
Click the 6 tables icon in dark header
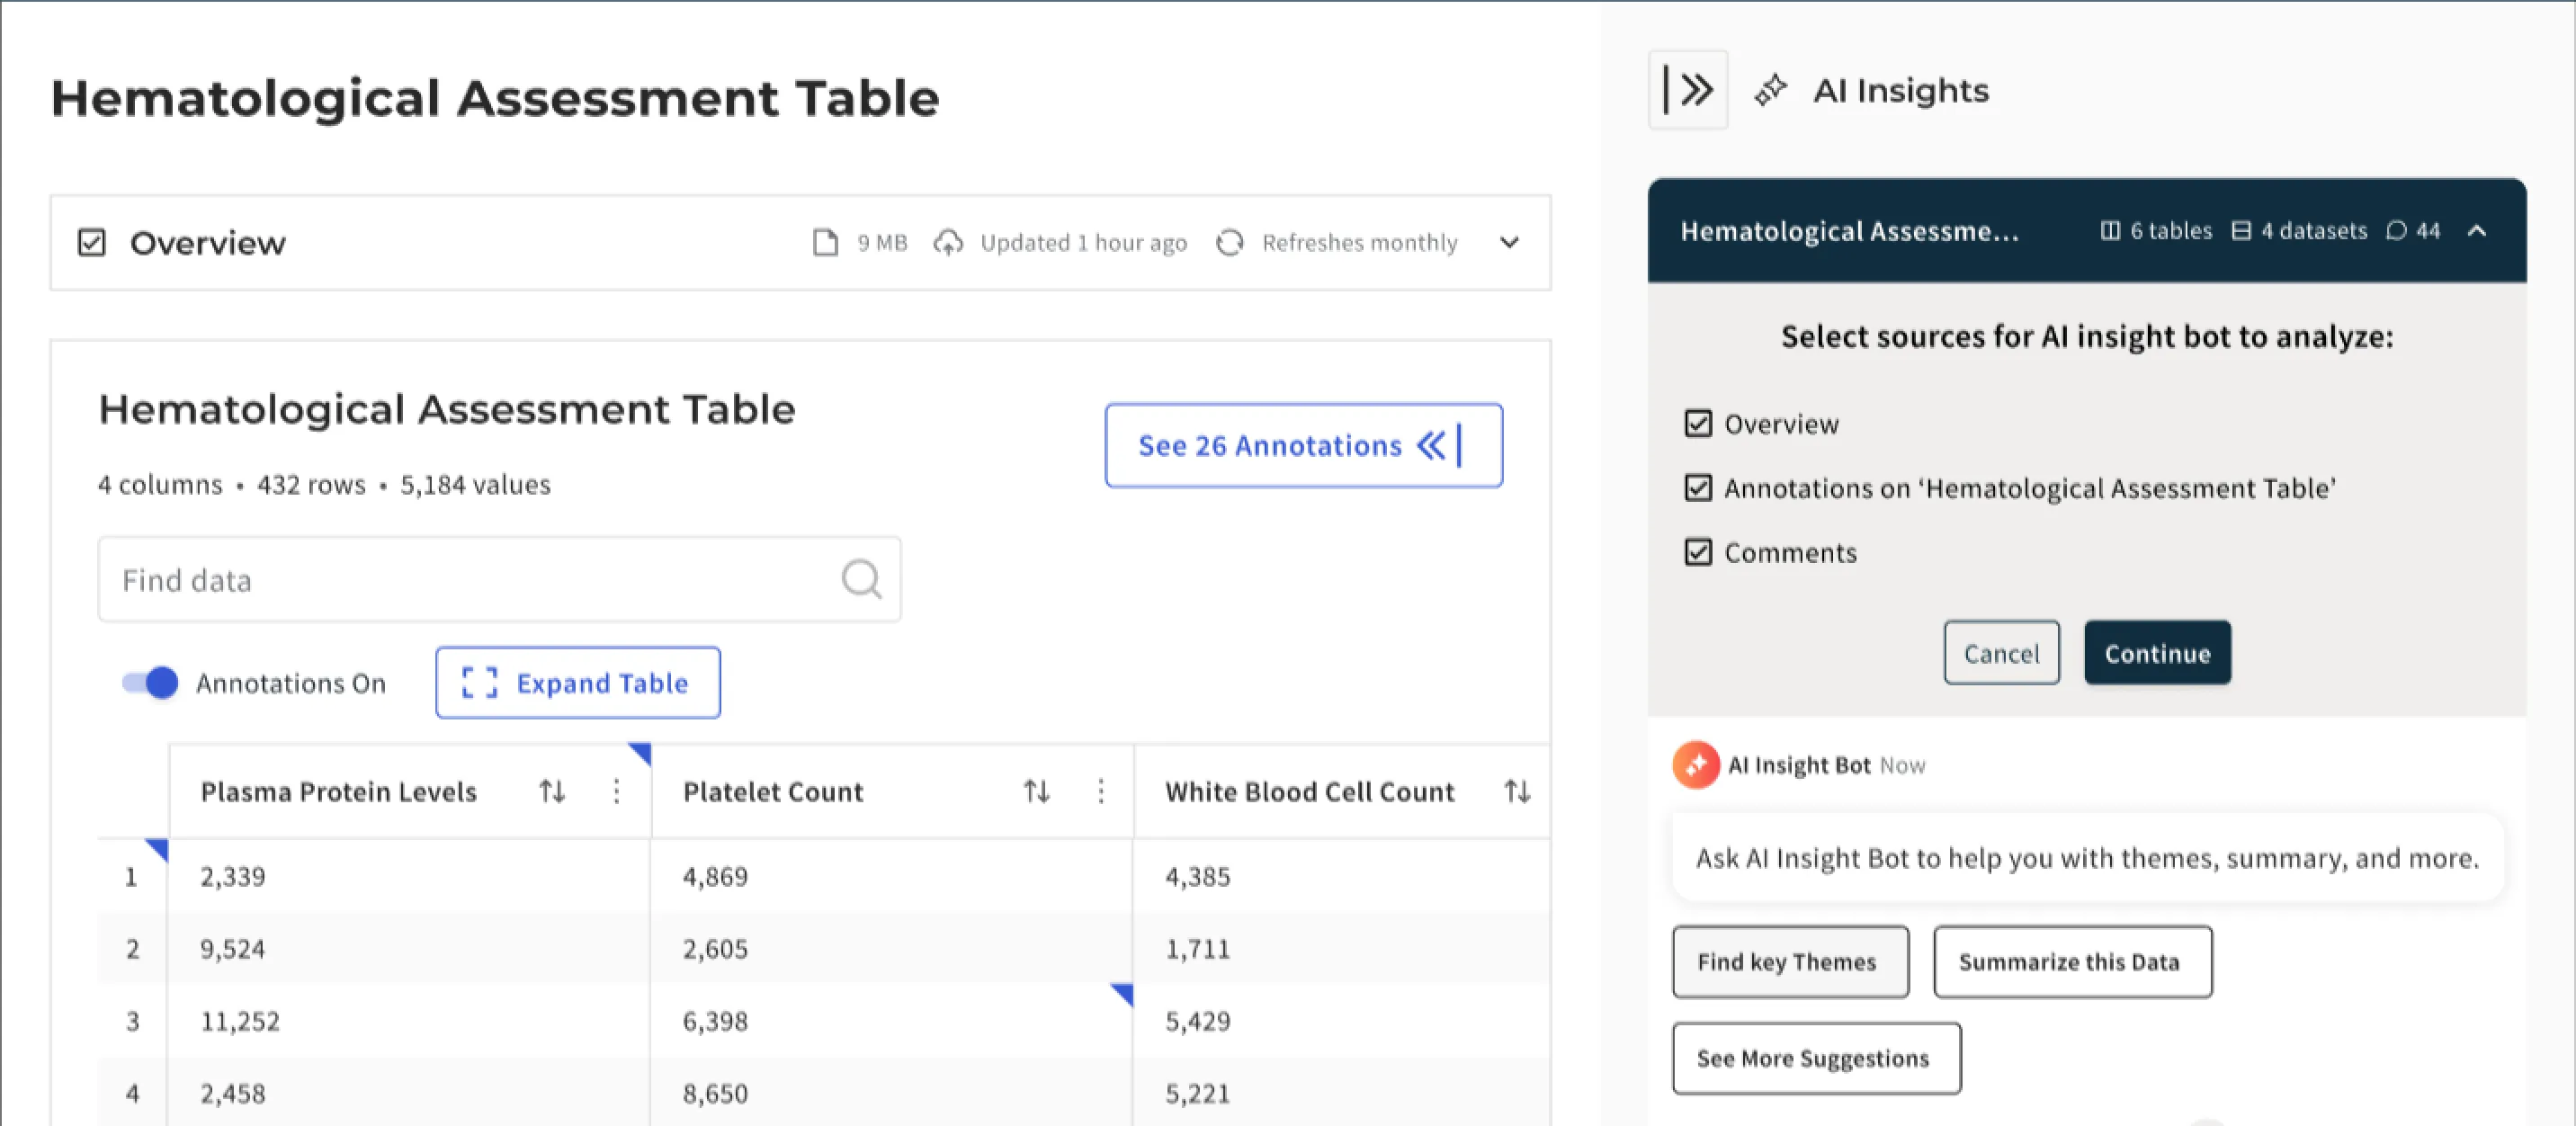pos(2110,231)
